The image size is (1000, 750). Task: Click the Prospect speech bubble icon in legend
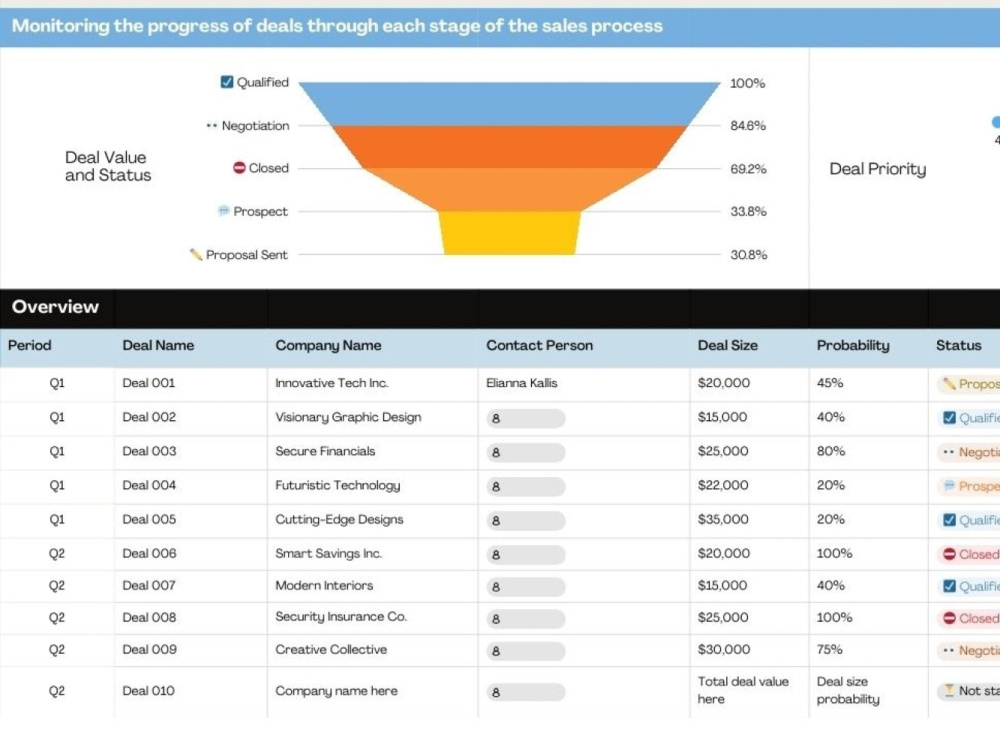[x=223, y=210]
